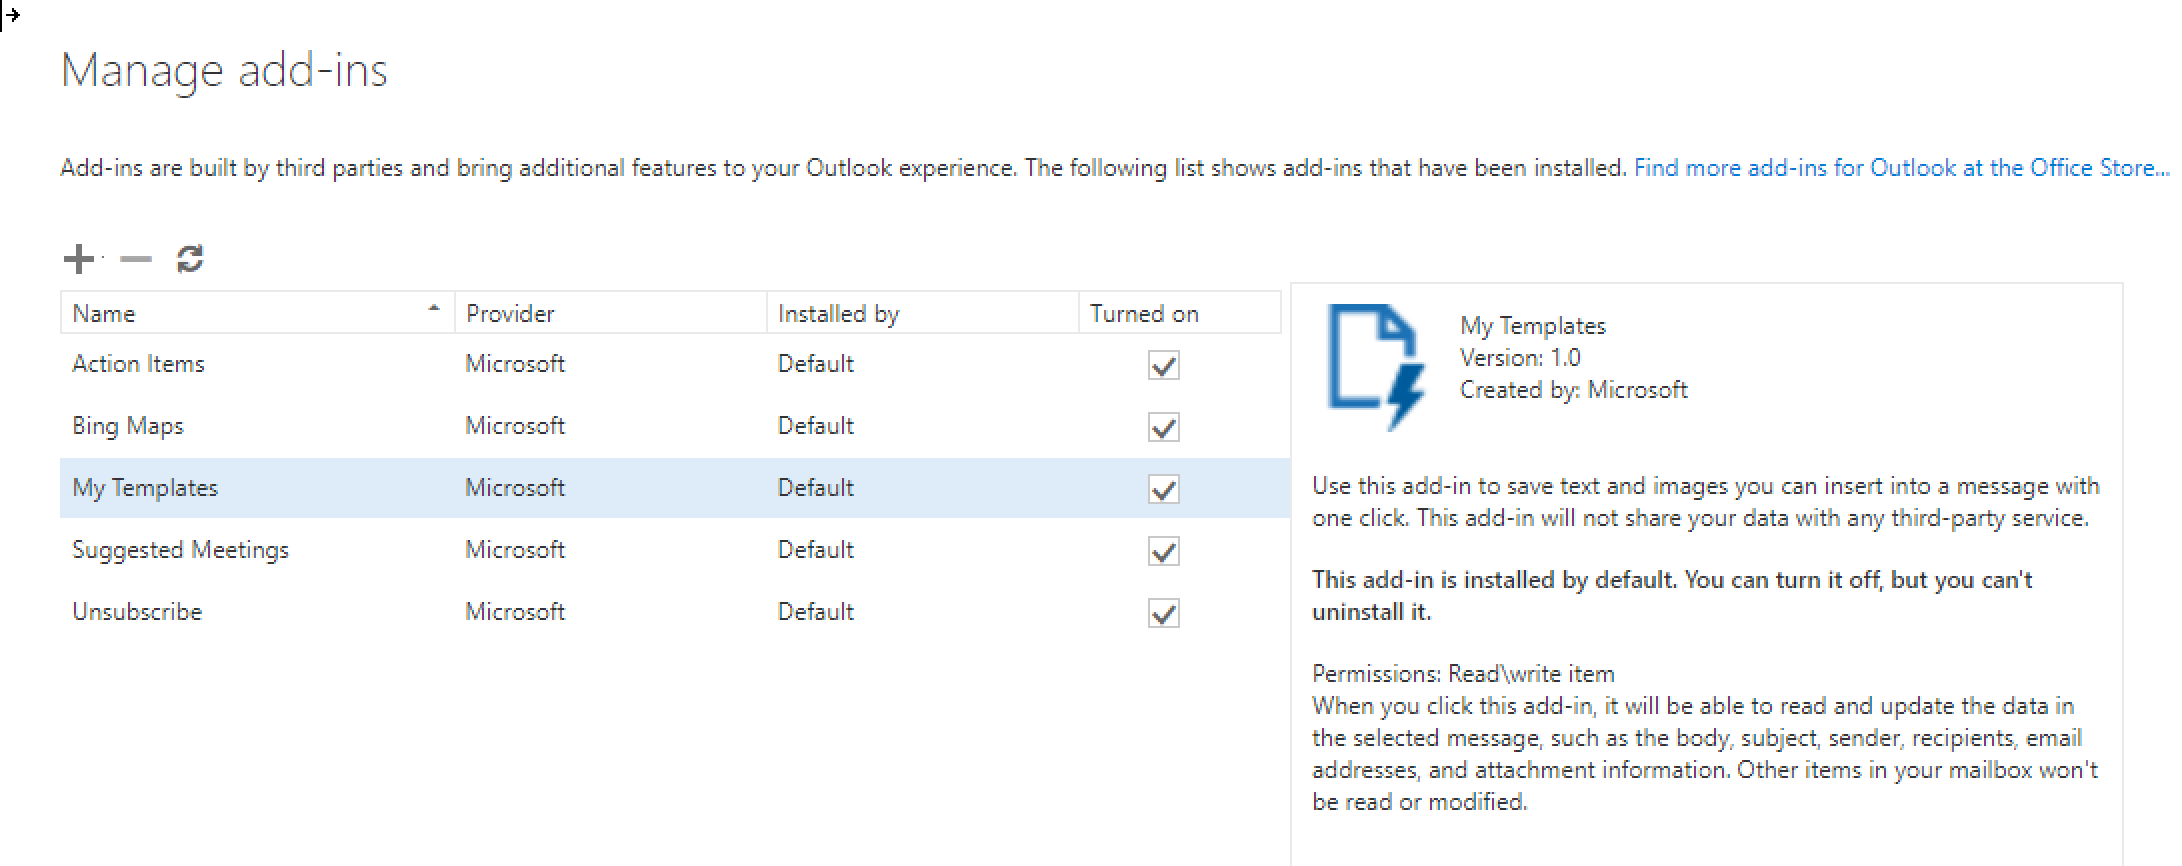Disable the Bing Maps add-in checkbox

click(1163, 427)
